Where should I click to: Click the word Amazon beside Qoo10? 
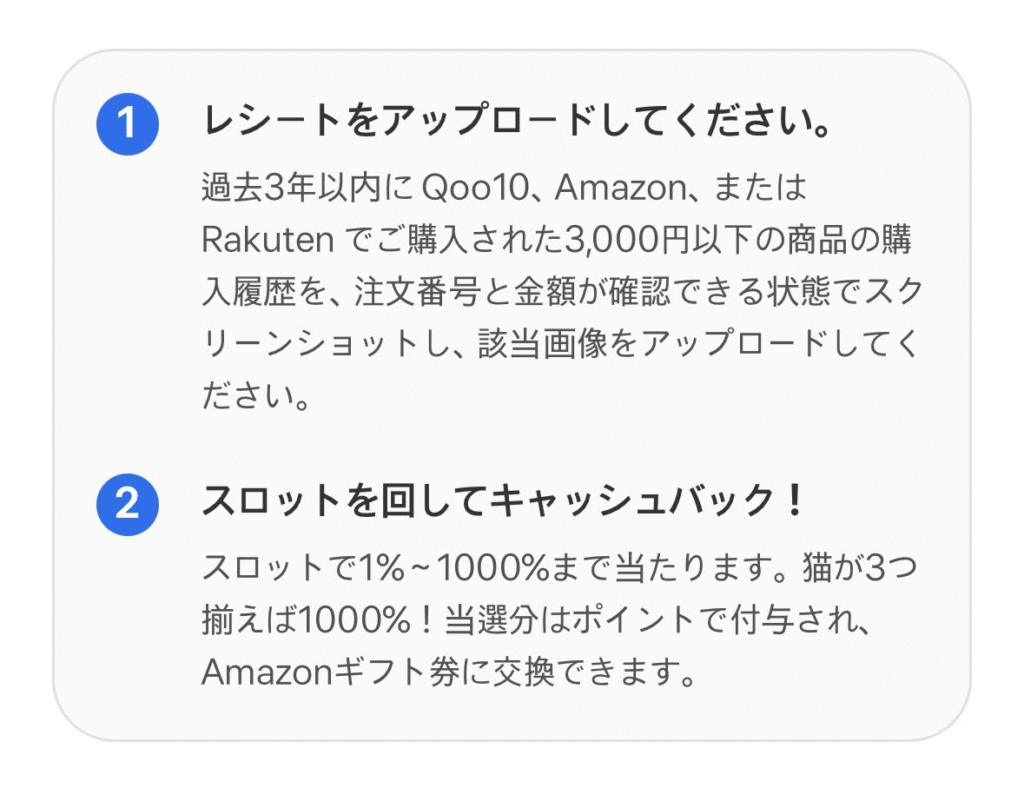click(x=620, y=187)
